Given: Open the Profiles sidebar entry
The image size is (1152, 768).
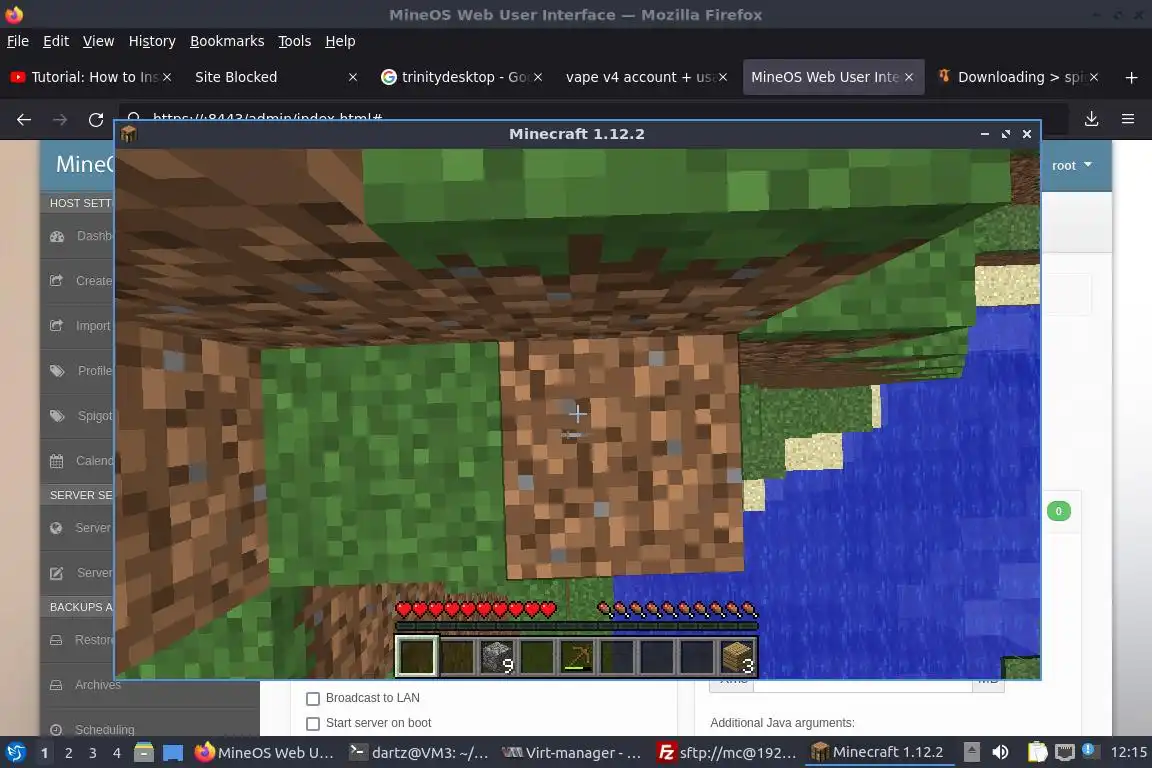Looking at the screenshot, I should [x=77, y=371].
